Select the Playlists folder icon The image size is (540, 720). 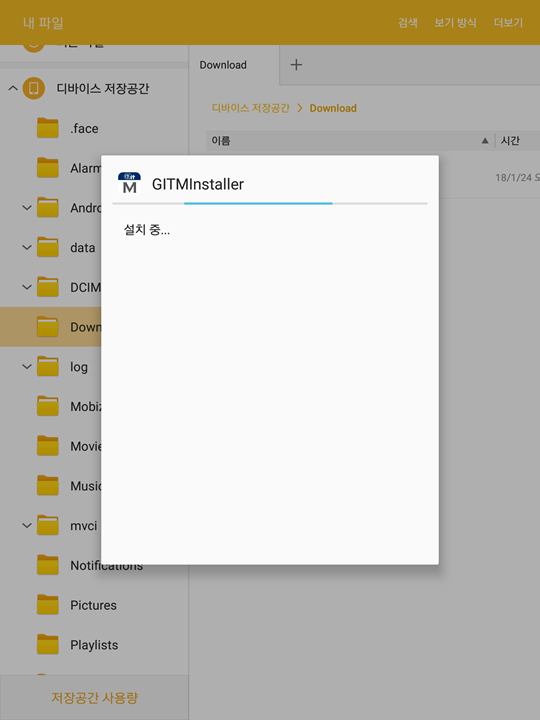[48, 644]
